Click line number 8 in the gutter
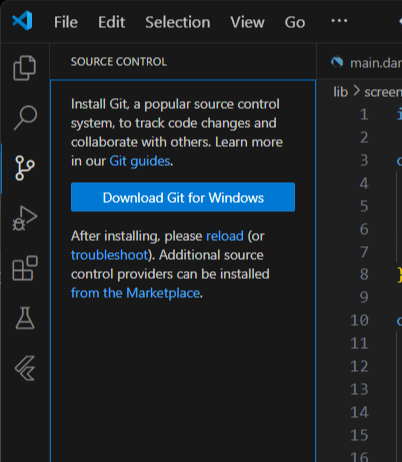 pyautogui.click(x=364, y=275)
